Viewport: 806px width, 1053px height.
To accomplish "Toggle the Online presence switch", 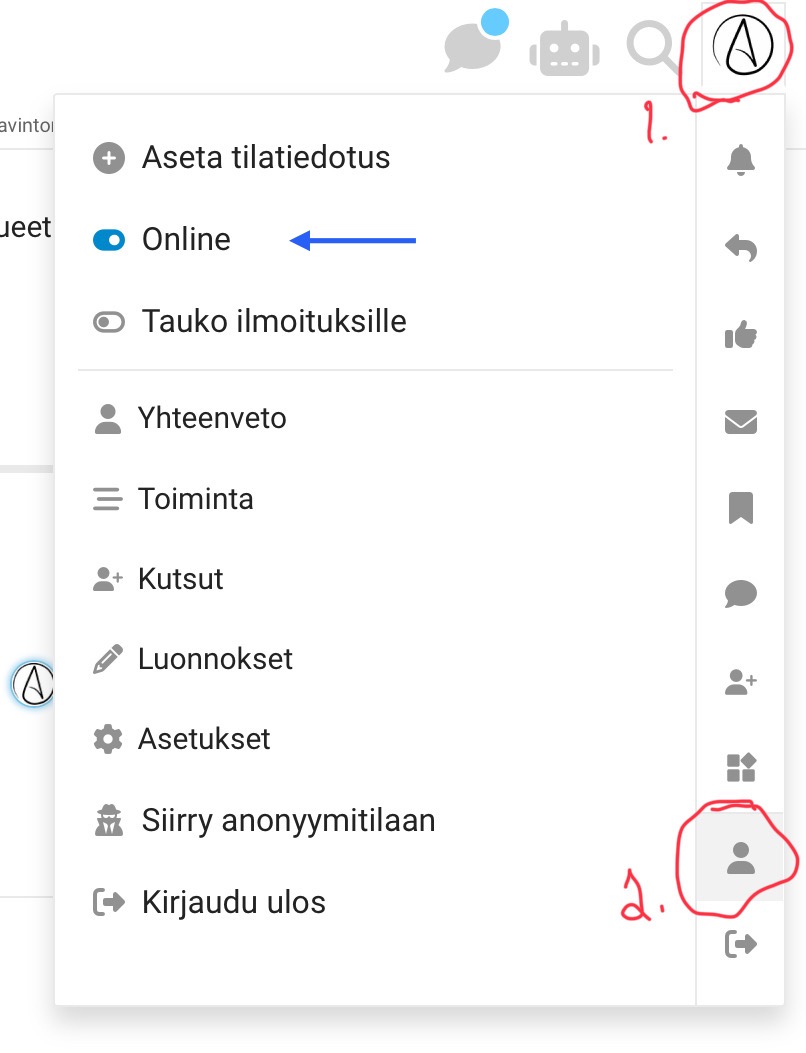I will 109,240.
